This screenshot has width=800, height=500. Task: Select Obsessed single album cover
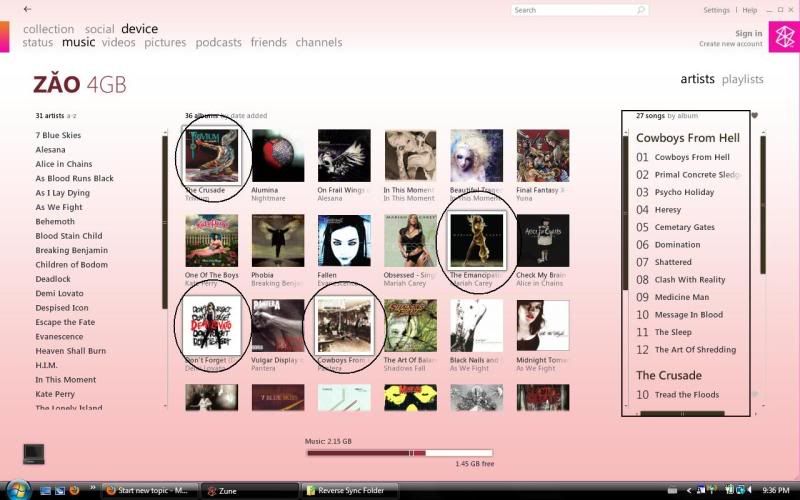(x=411, y=240)
